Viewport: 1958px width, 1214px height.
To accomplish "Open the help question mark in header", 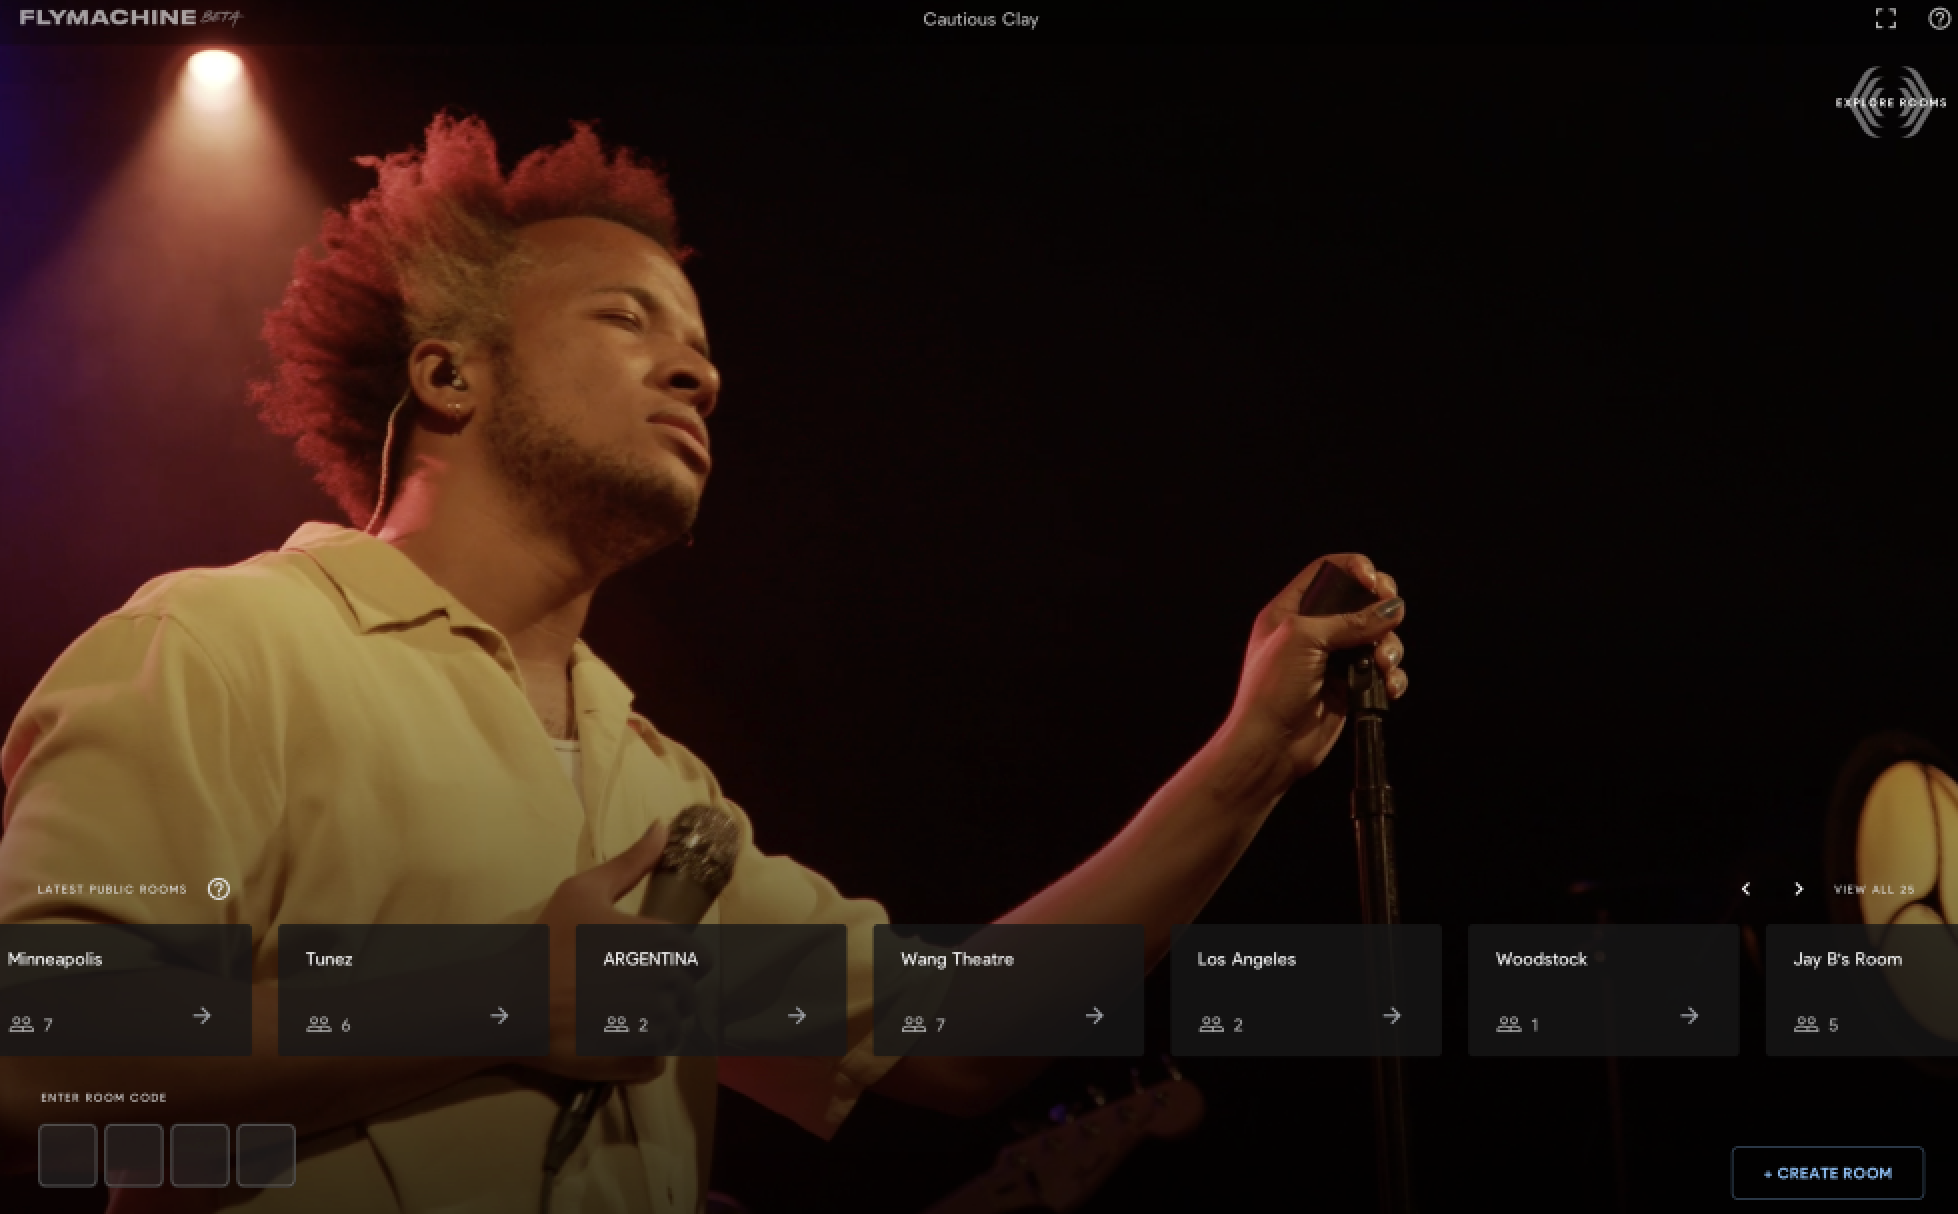I will click(x=1938, y=19).
